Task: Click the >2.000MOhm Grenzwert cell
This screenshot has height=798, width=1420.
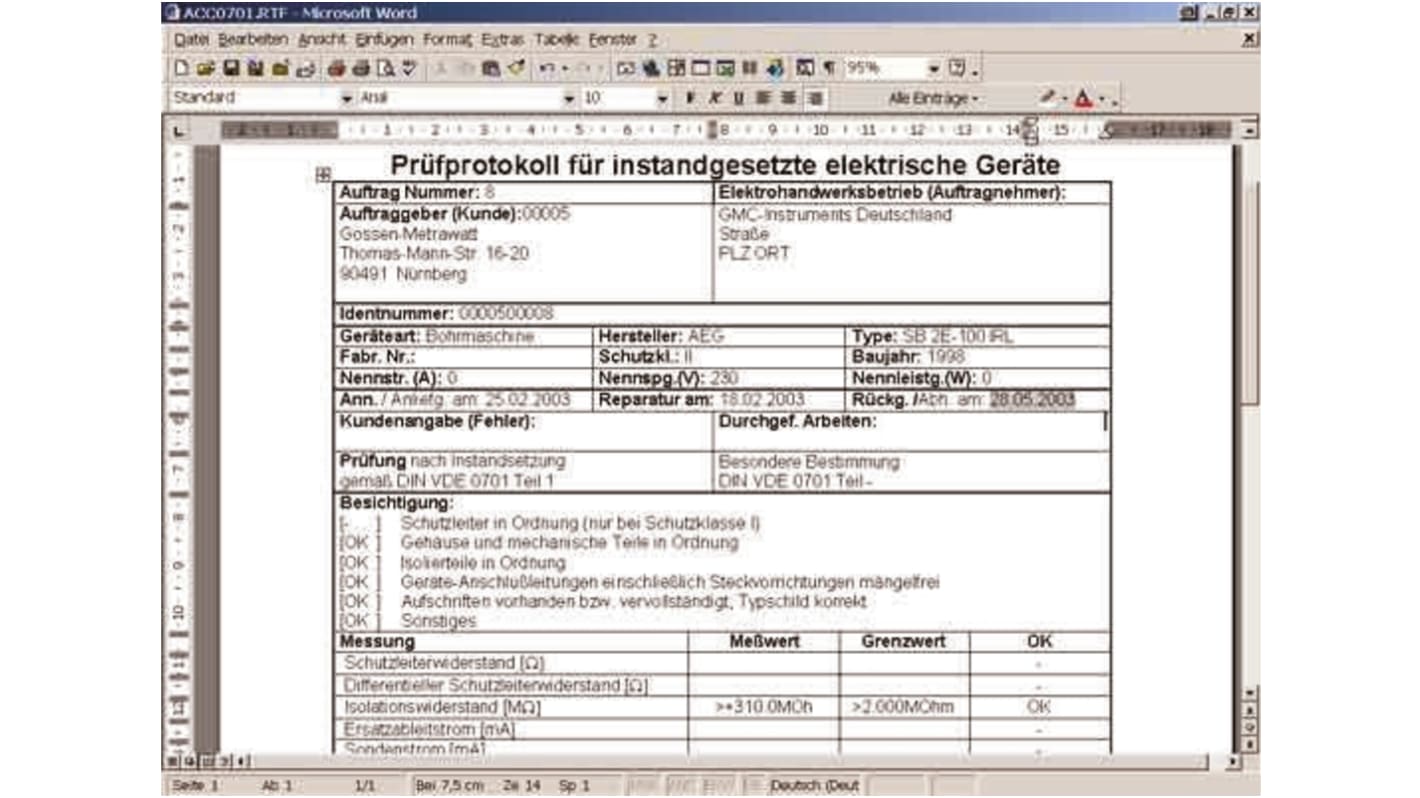Action: pyautogui.click(x=902, y=707)
